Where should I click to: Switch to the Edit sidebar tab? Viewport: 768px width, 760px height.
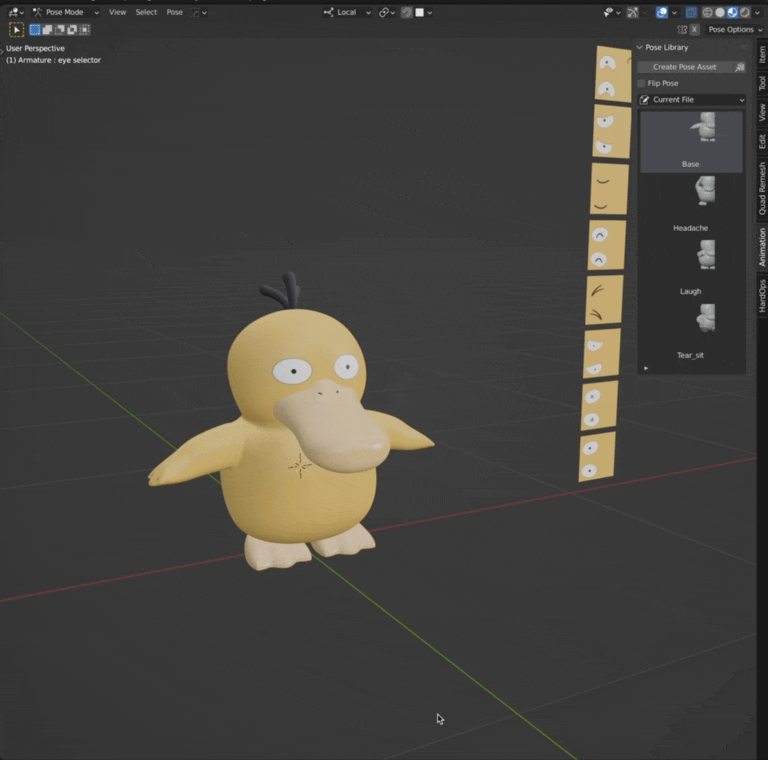(762, 142)
